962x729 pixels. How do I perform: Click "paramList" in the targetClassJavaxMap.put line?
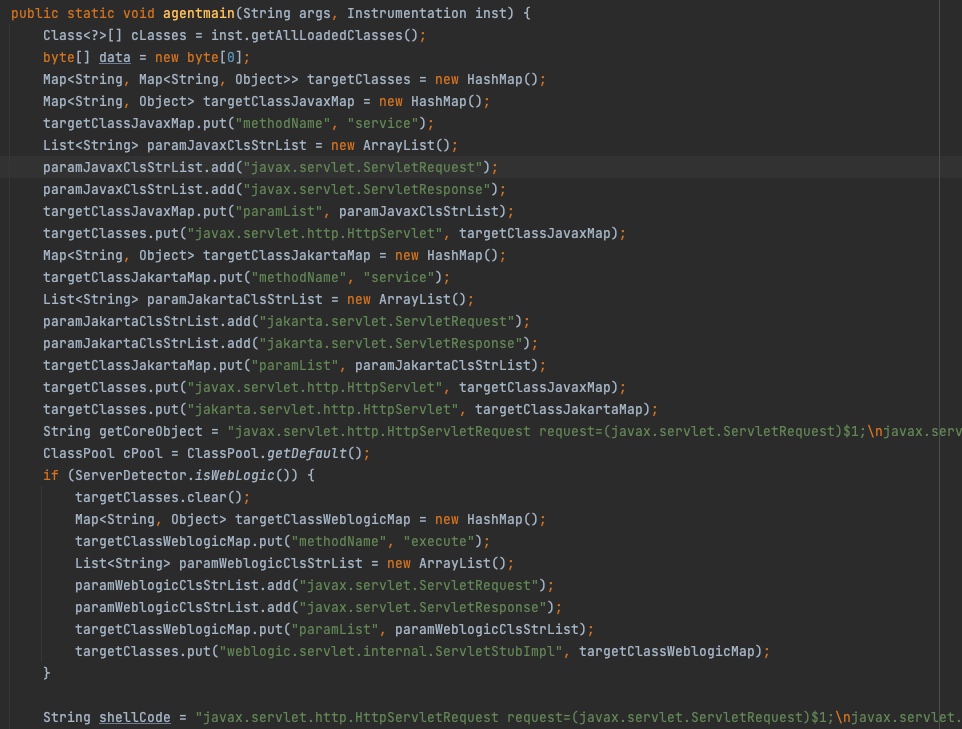(279, 212)
